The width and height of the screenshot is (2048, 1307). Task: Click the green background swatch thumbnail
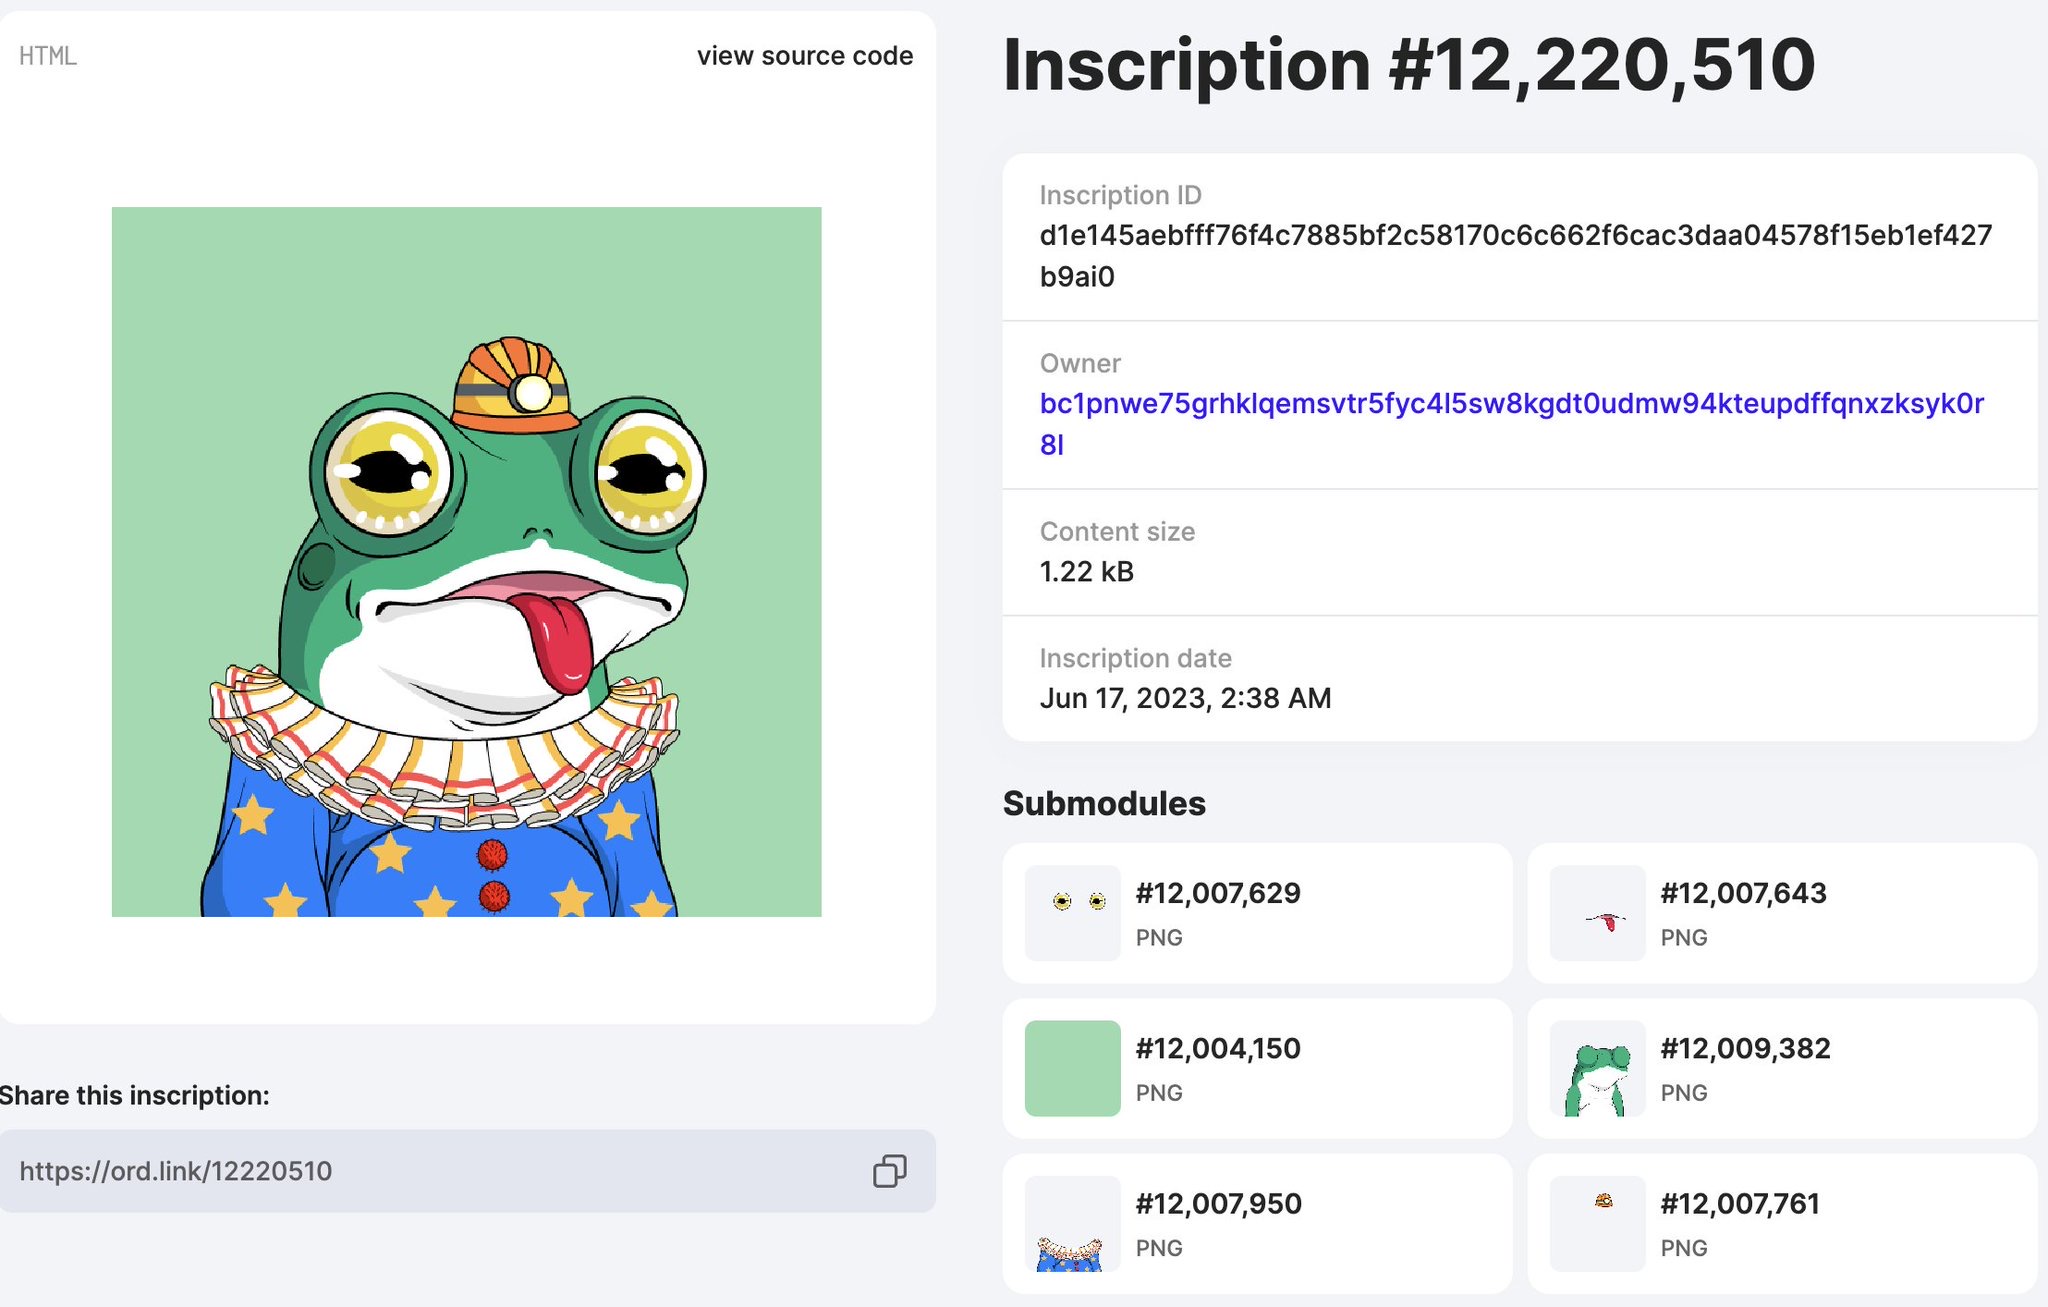(x=1072, y=1068)
